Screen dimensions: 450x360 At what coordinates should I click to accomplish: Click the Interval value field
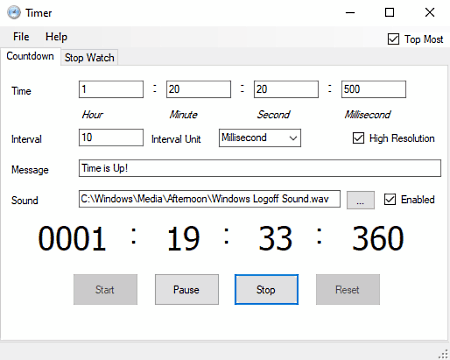tap(111, 138)
